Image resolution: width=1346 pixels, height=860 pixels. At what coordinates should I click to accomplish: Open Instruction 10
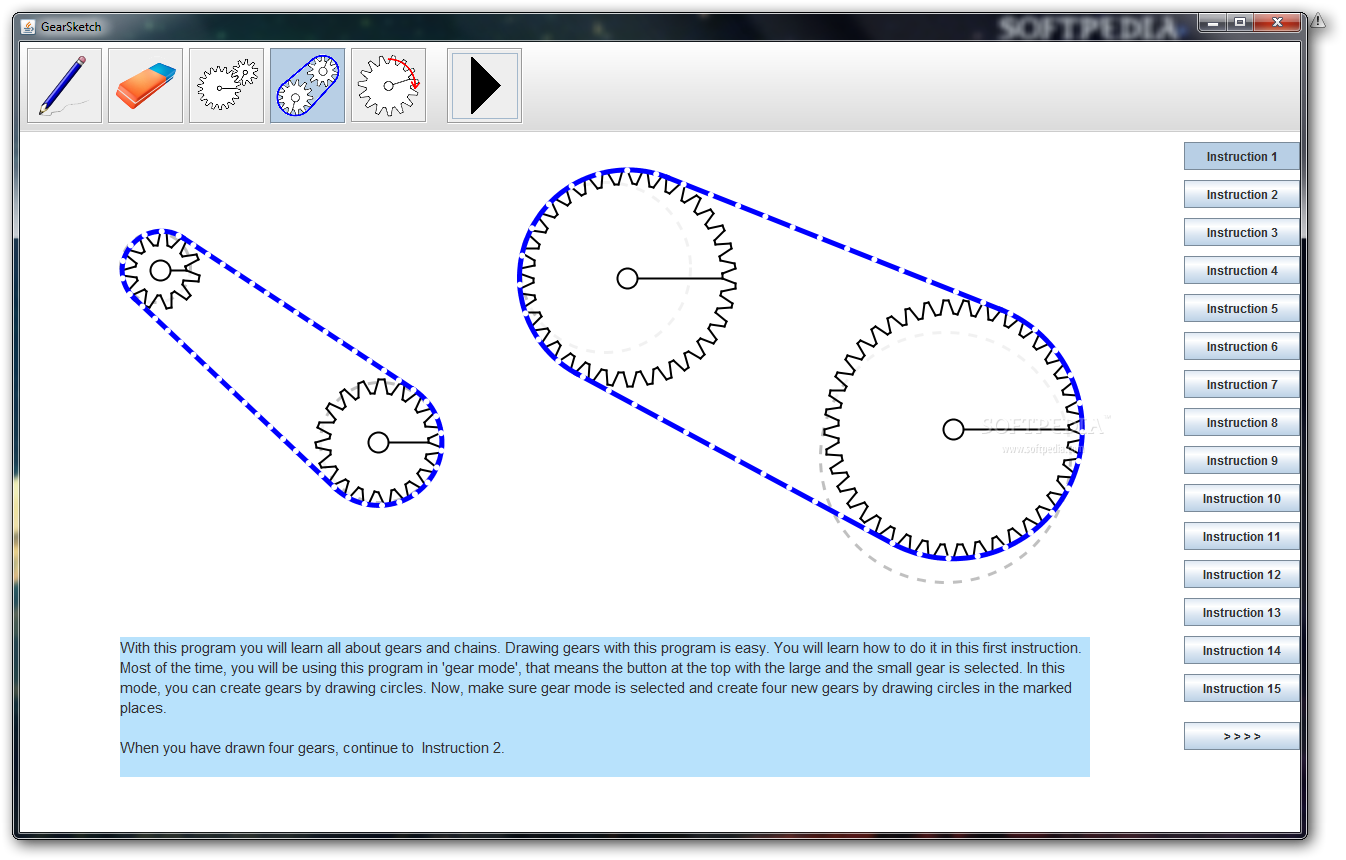point(1241,499)
